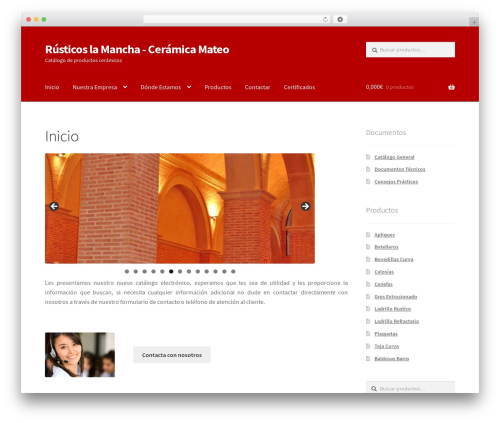Open the Contactar menu item
500x423 pixels.
[257, 87]
